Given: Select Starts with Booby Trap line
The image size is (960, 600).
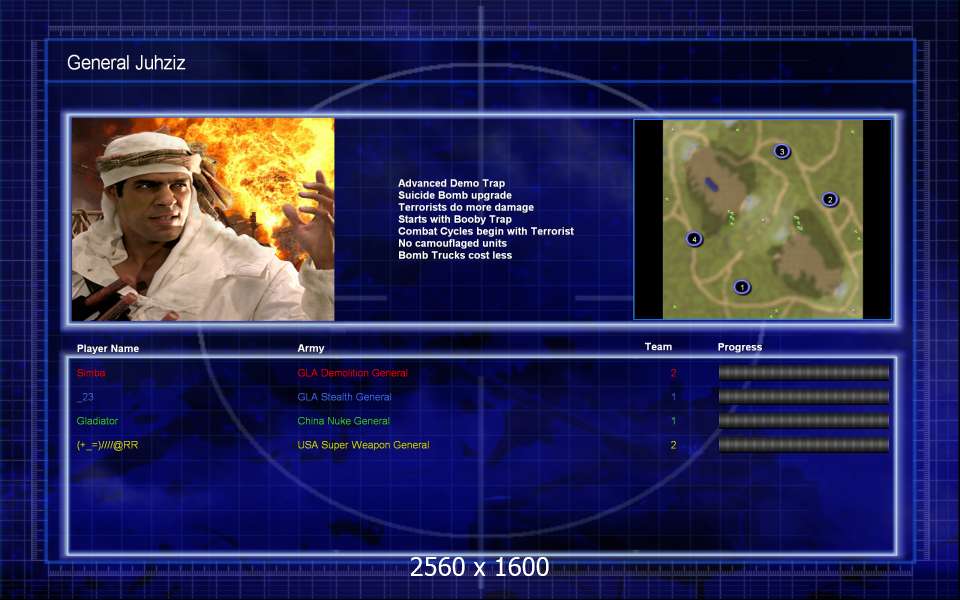Looking at the screenshot, I should click(455, 219).
